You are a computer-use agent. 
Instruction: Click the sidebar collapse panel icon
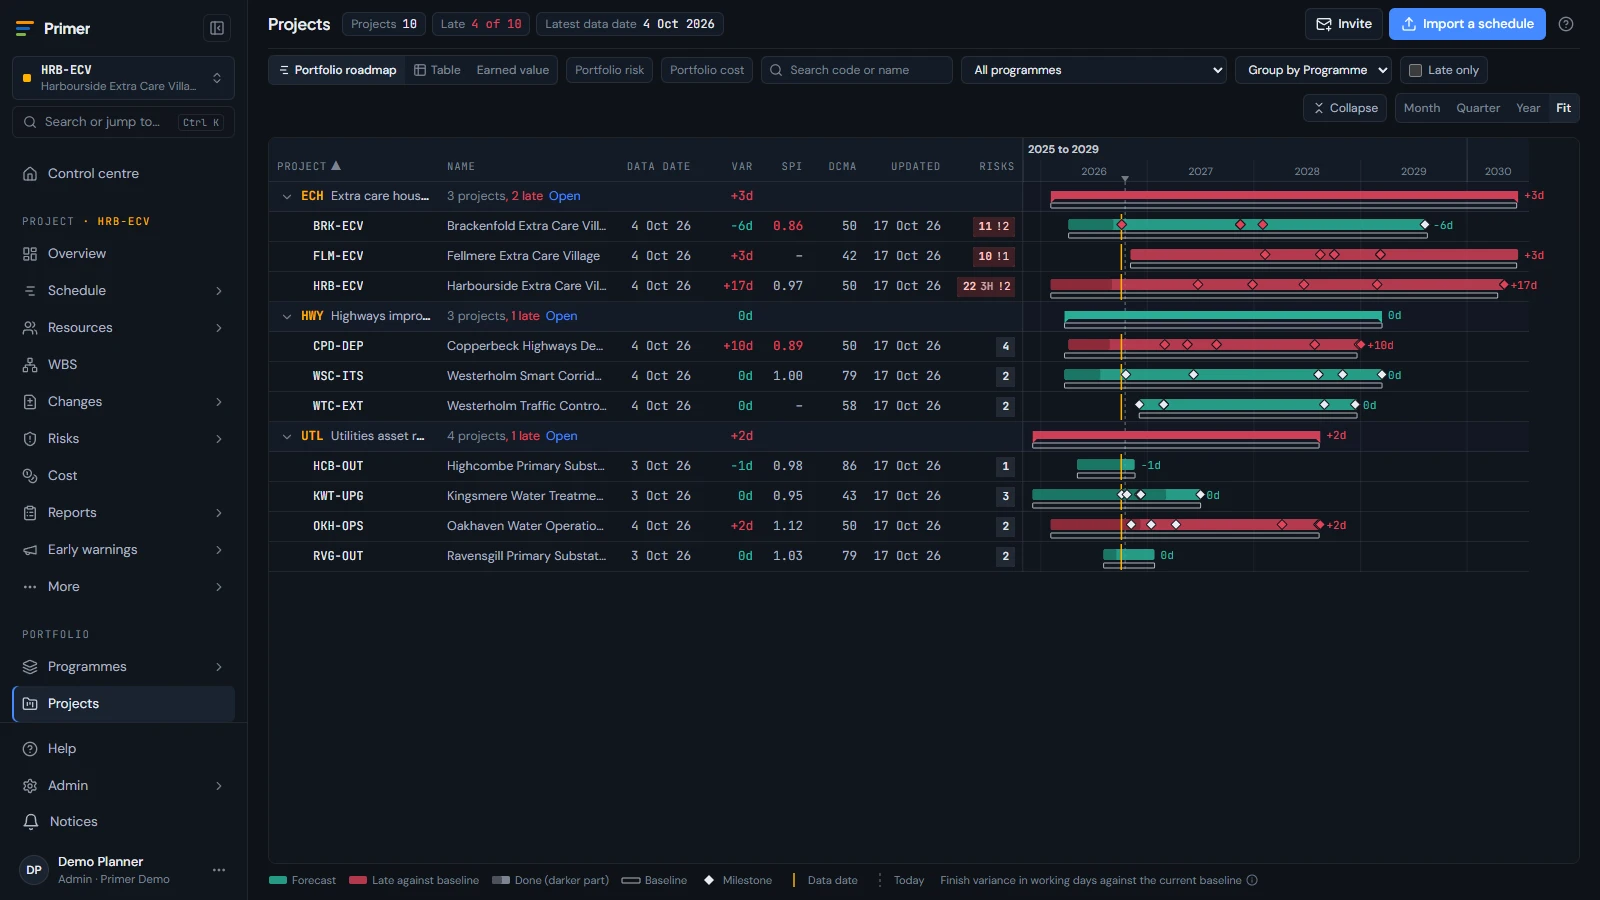tap(217, 28)
